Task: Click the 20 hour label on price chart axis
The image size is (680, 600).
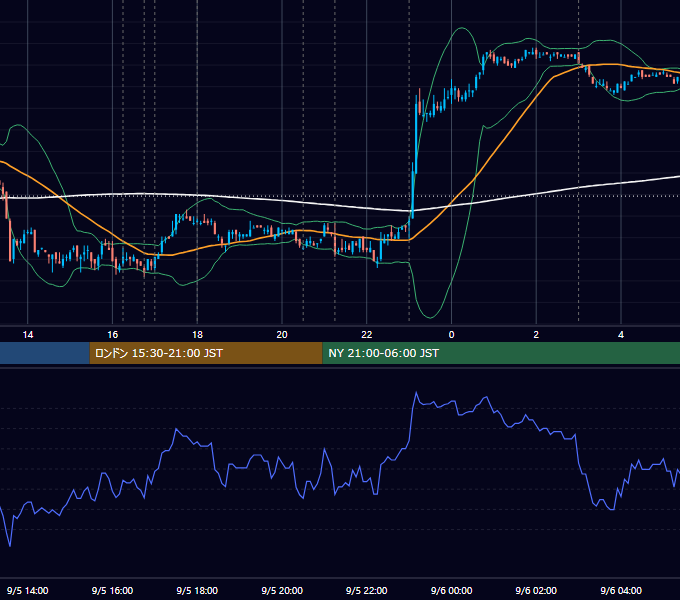Action: point(282,335)
